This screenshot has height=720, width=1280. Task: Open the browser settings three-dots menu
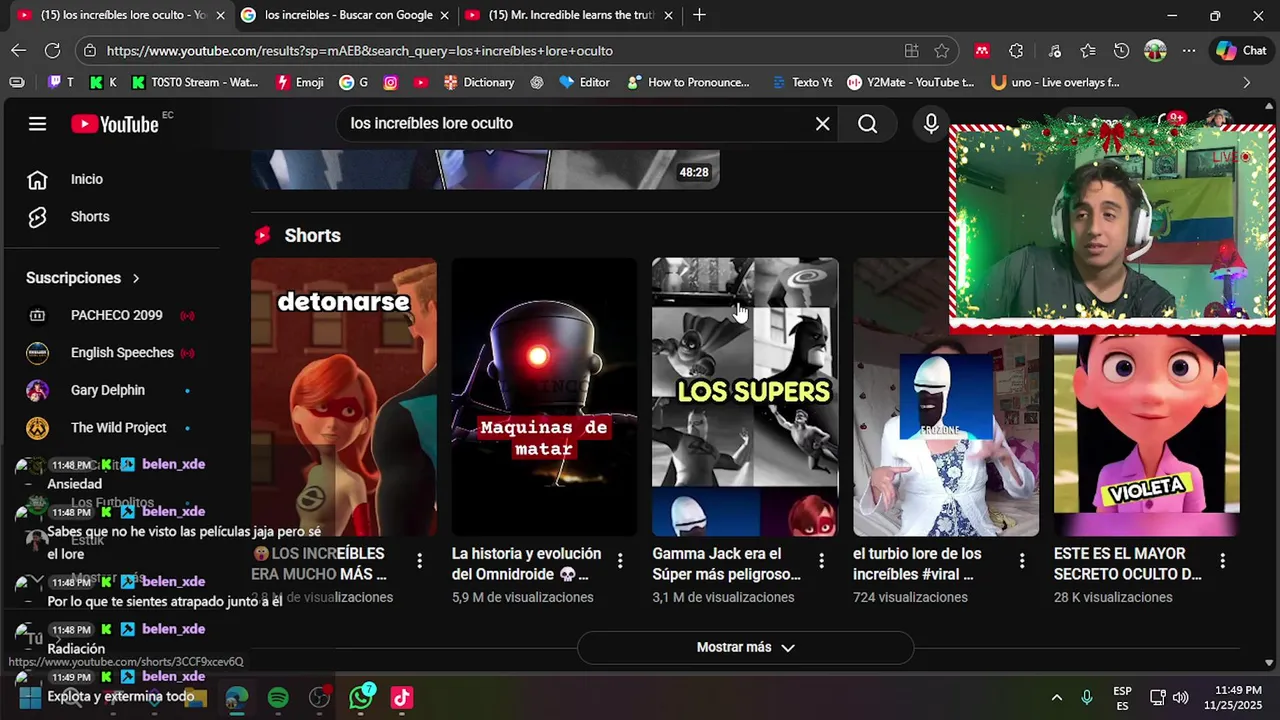(x=1189, y=51)
